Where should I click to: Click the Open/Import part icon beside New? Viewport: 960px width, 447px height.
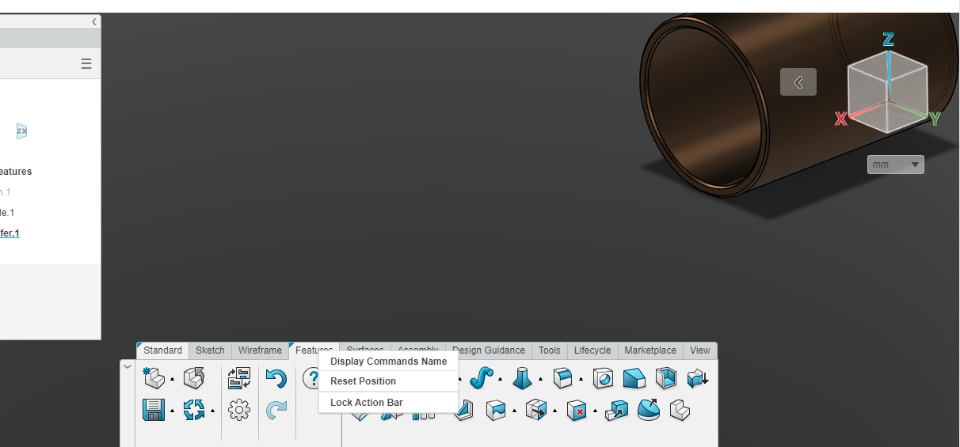click(x=194, y=378)
